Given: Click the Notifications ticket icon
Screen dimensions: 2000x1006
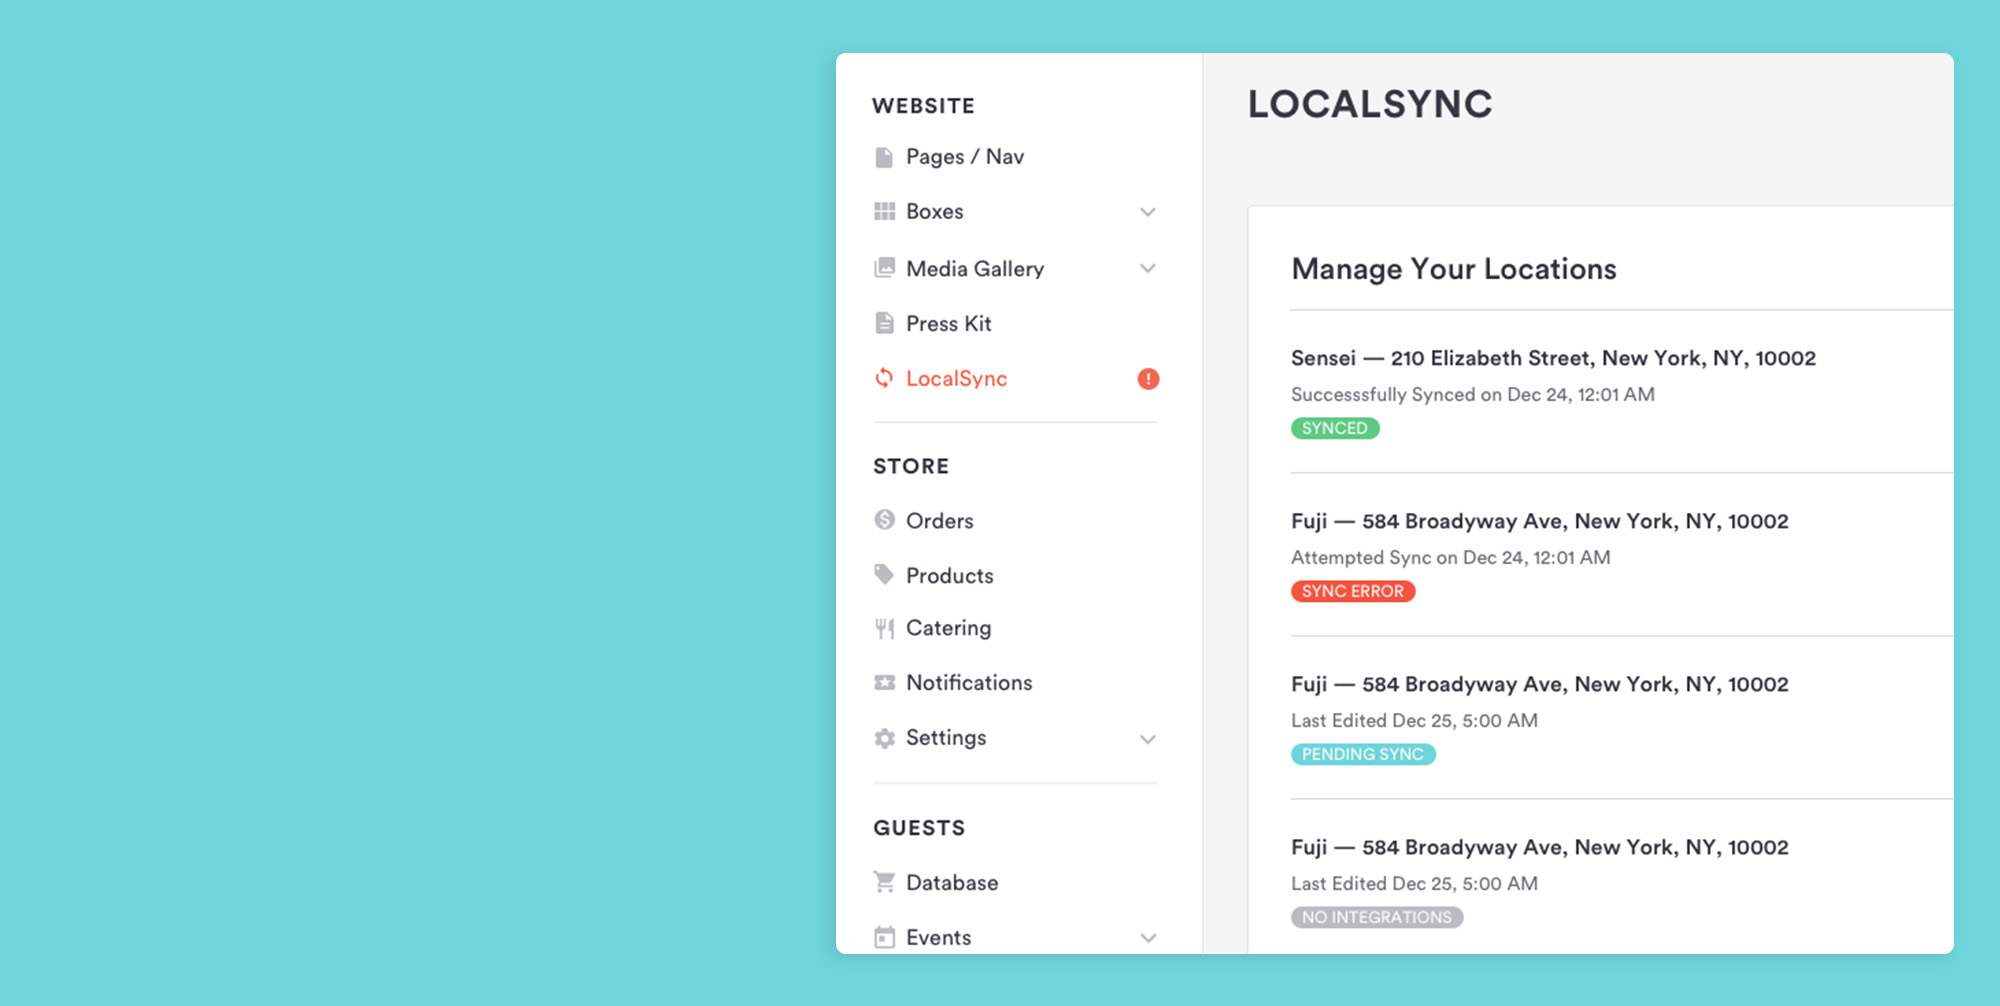Looking at the screenshot, I should tap(884, 682).
